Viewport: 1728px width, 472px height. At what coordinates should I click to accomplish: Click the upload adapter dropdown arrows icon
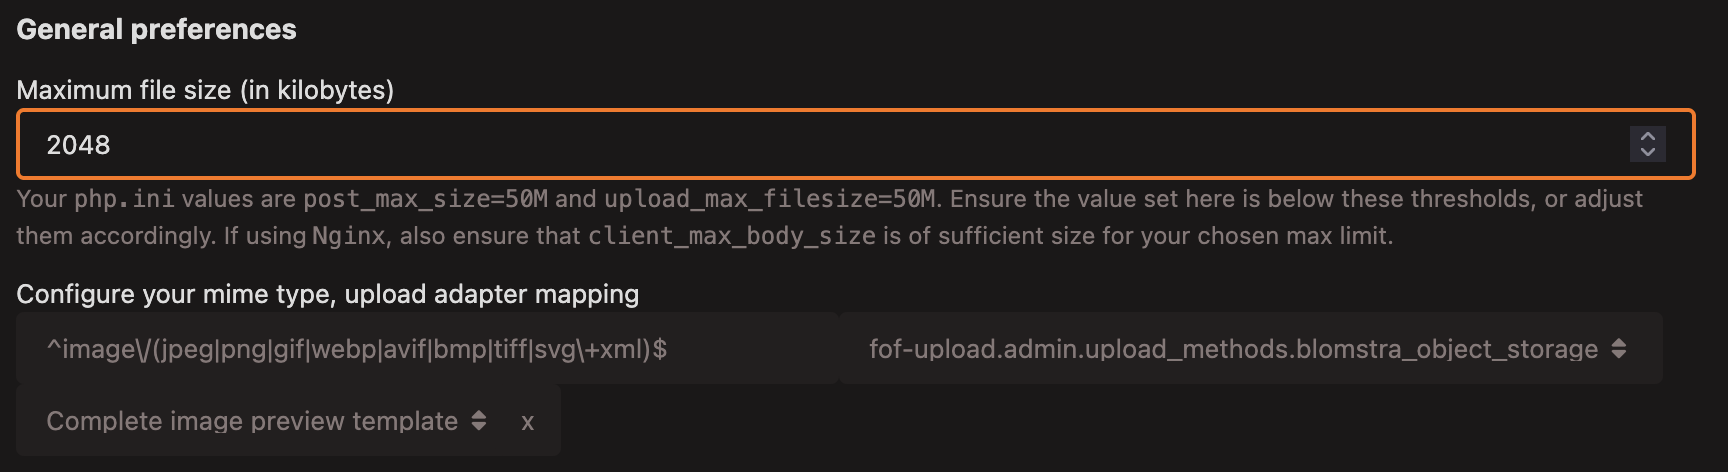[1619, 349]
